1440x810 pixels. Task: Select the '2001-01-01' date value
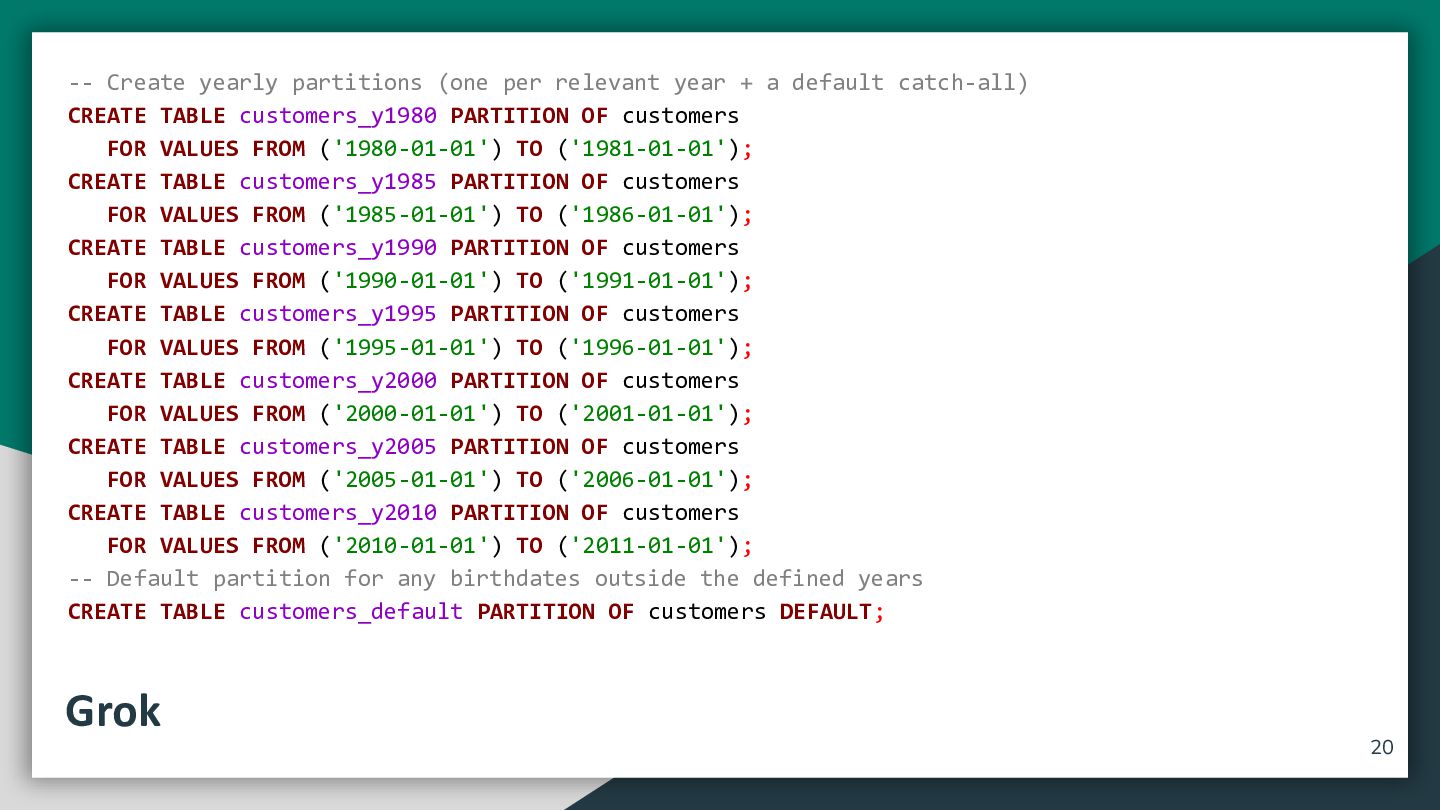point(648,414)
